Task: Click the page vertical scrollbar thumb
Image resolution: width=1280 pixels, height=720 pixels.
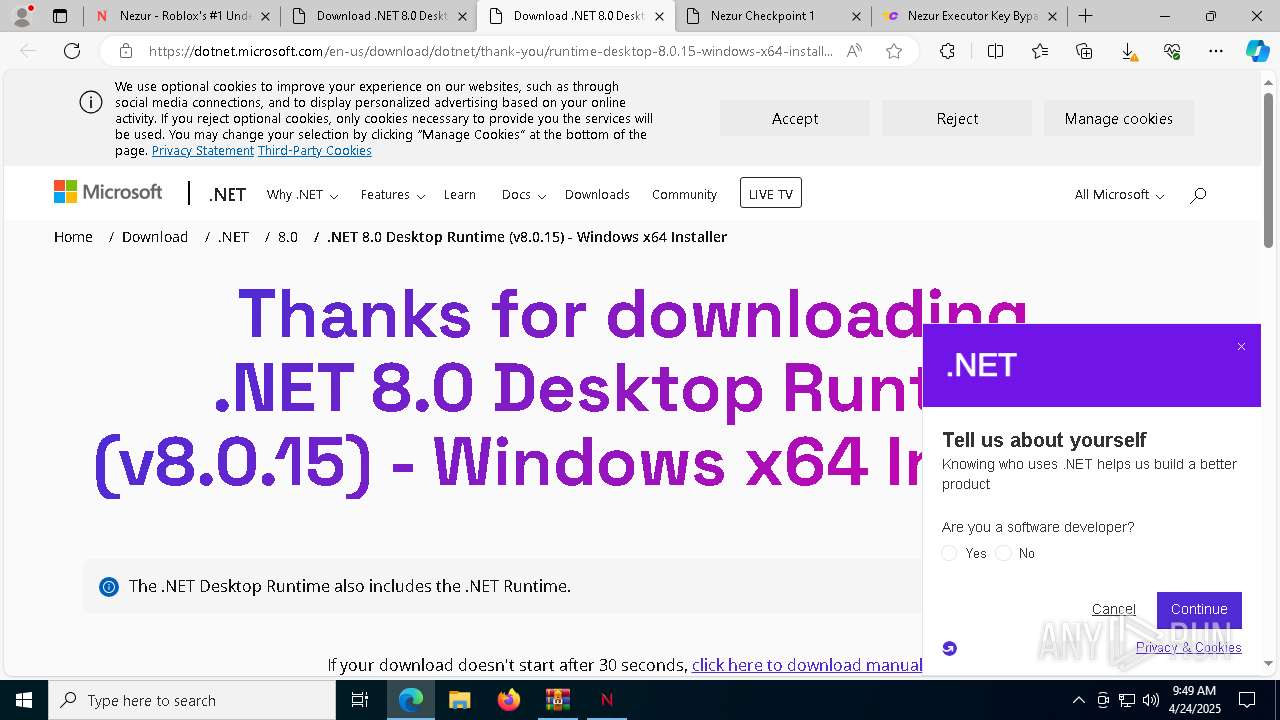Action: [x=1268, y=170]
